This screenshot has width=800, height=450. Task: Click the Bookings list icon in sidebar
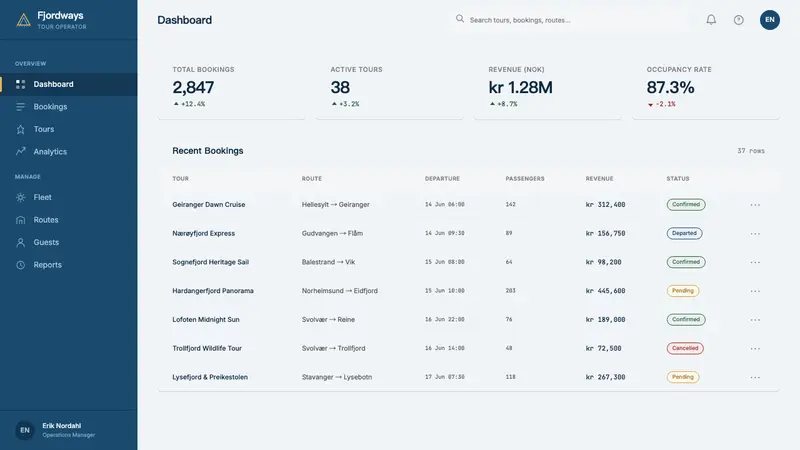point(20,107)
